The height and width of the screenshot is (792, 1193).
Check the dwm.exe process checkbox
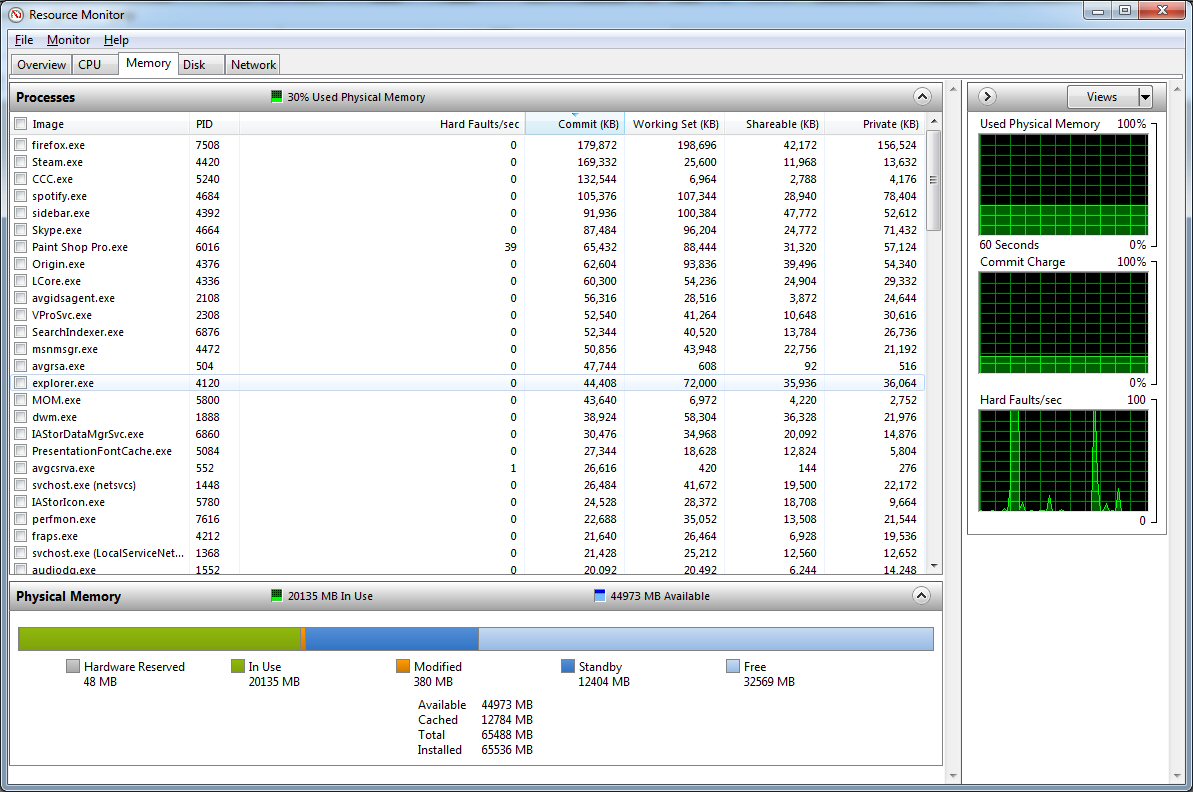tap(21, 417)
